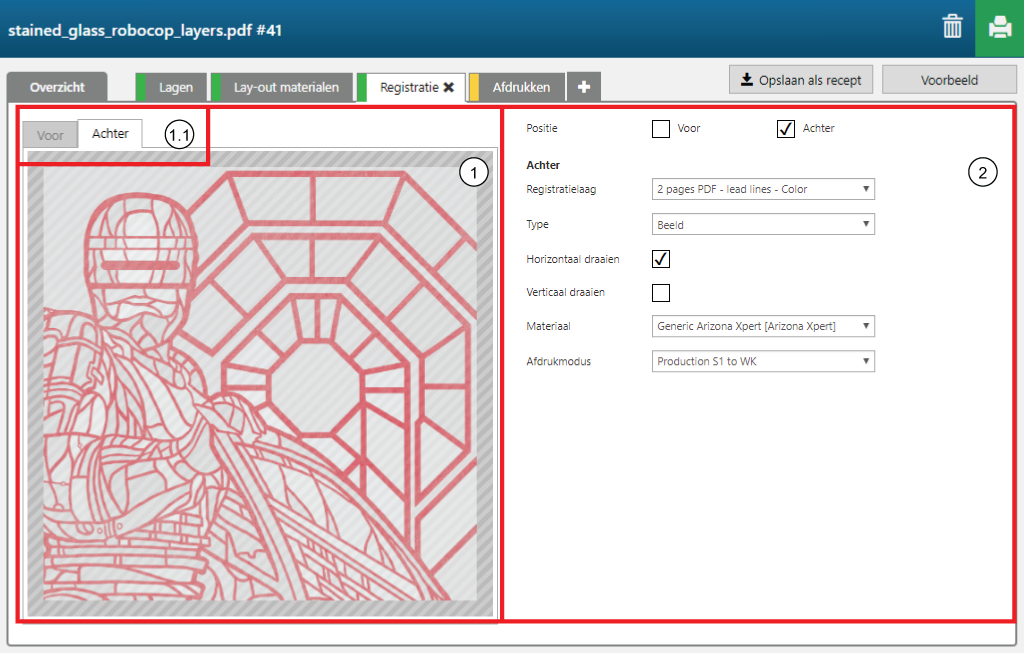Delete the job with trash can icon
The height and width of the screenshot is (653, 1024).
(952, 27)
